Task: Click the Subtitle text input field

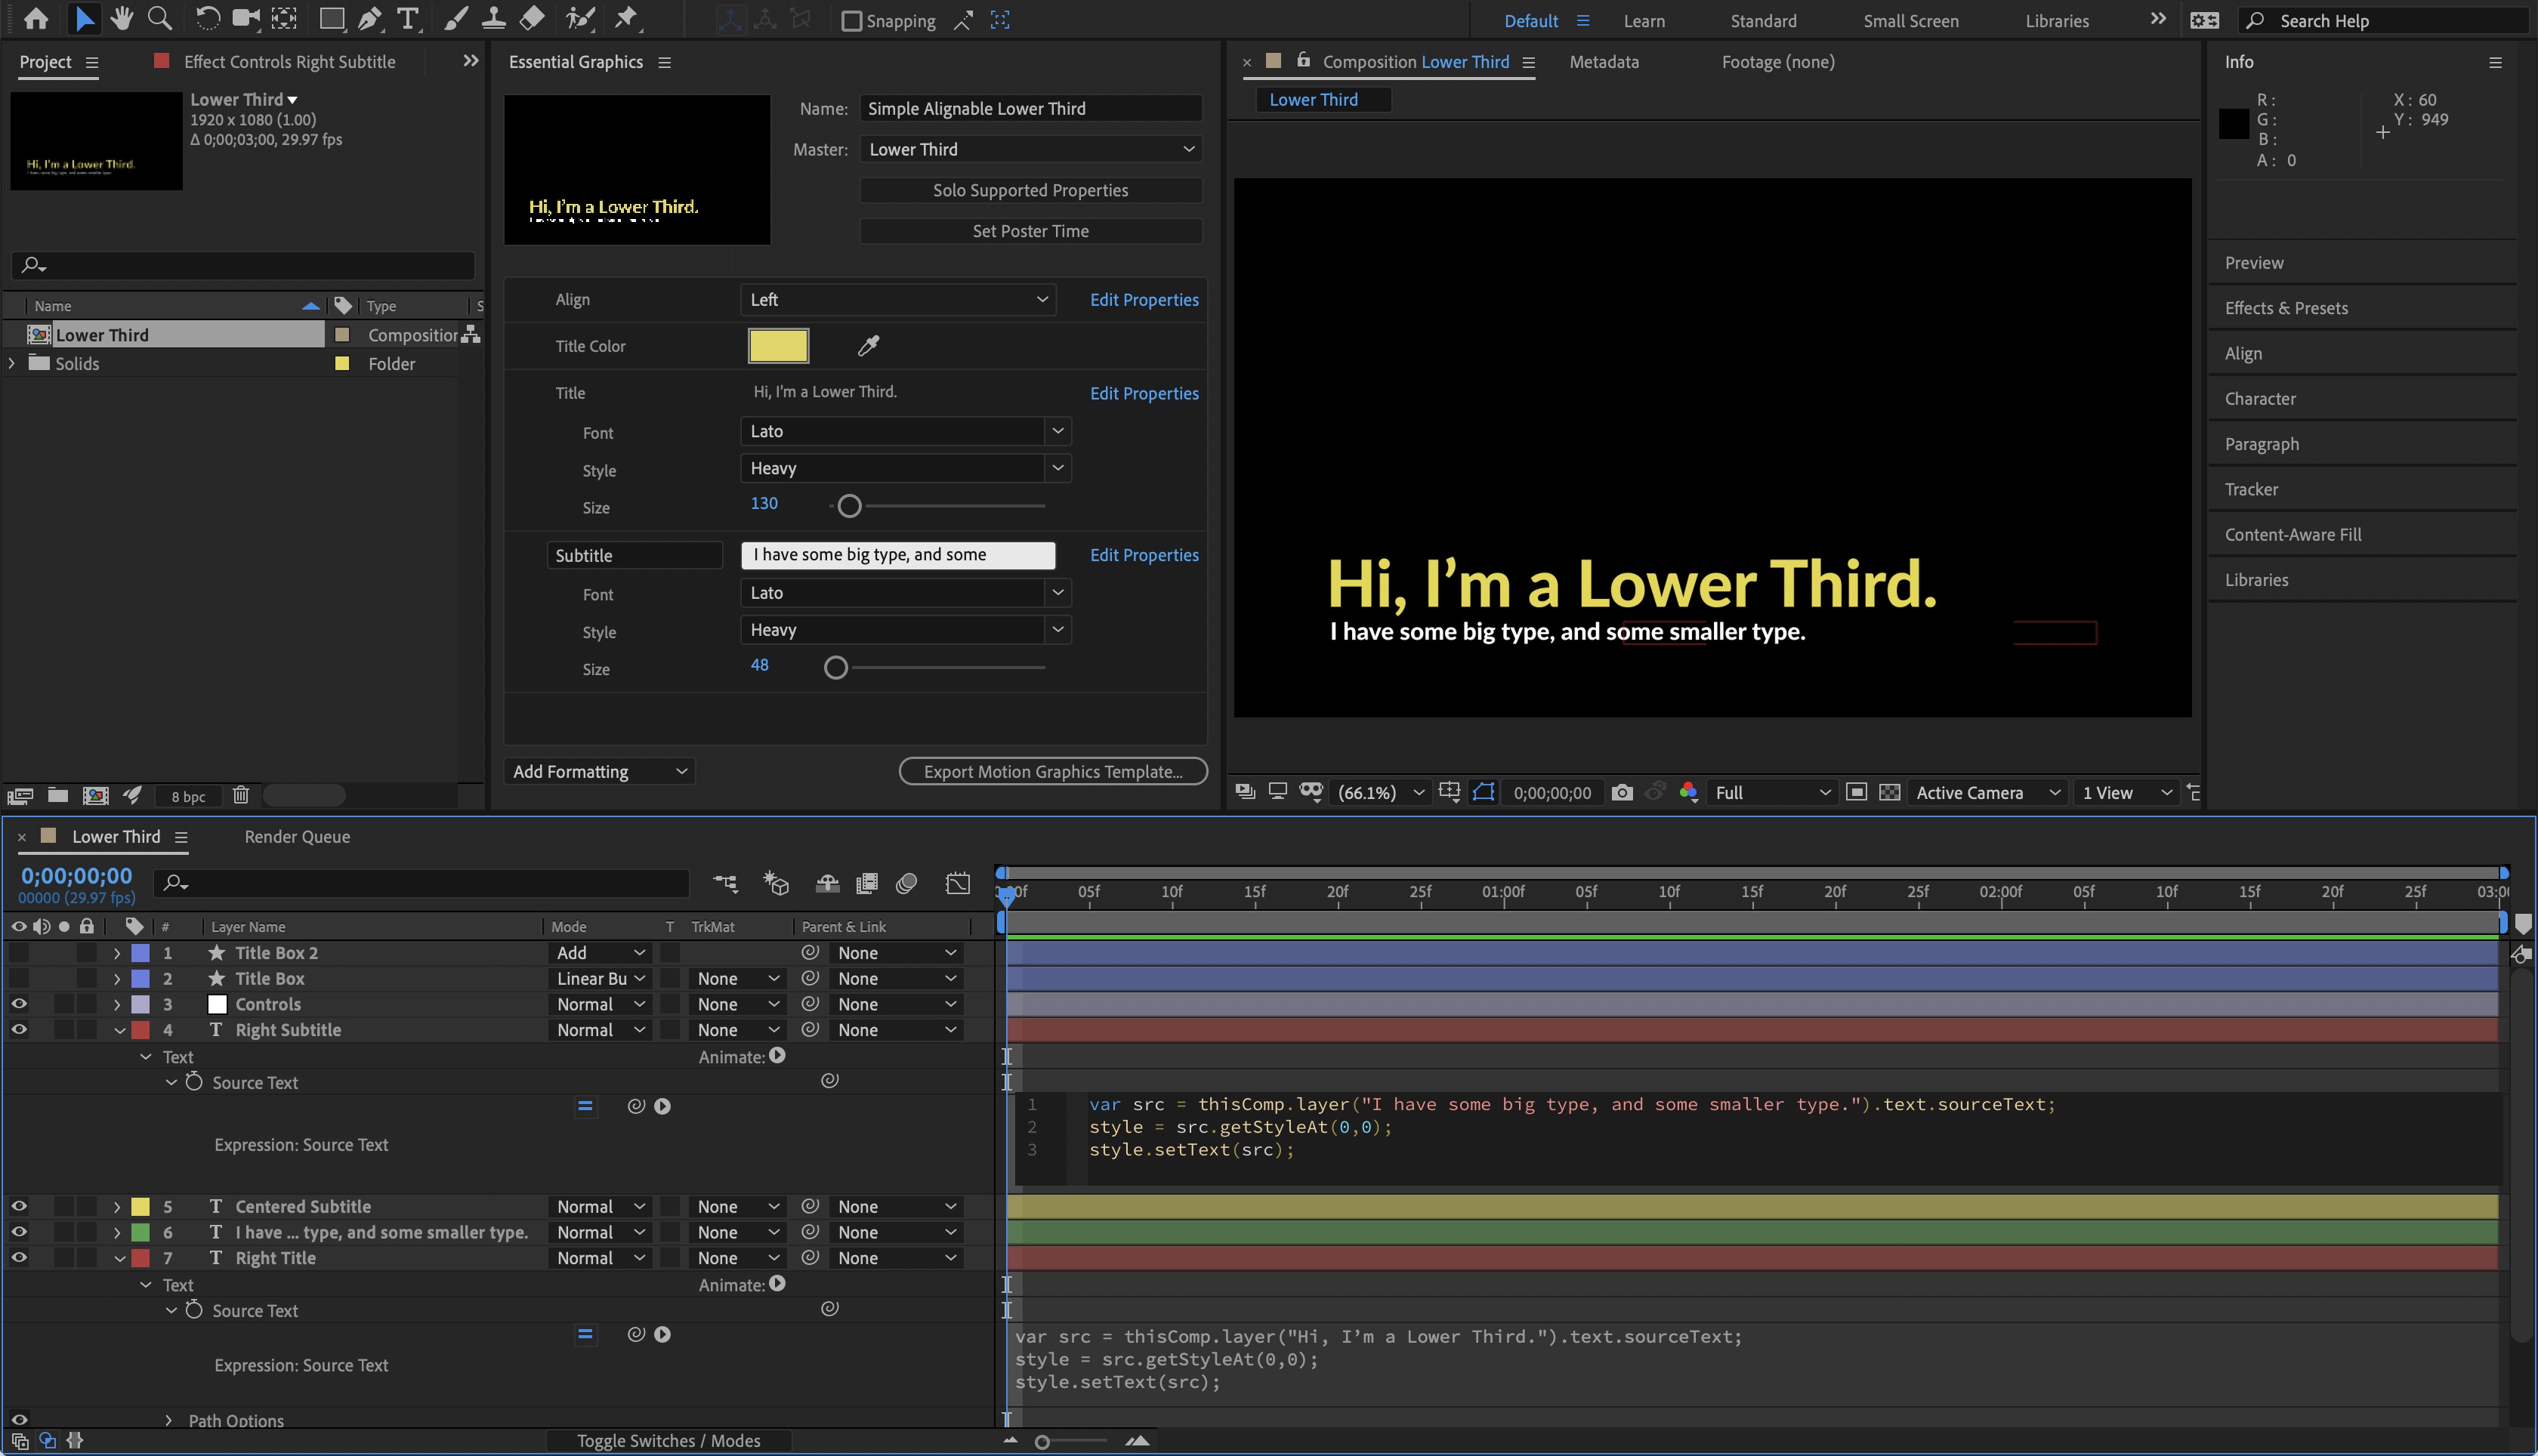Action: tap(897, 555)
